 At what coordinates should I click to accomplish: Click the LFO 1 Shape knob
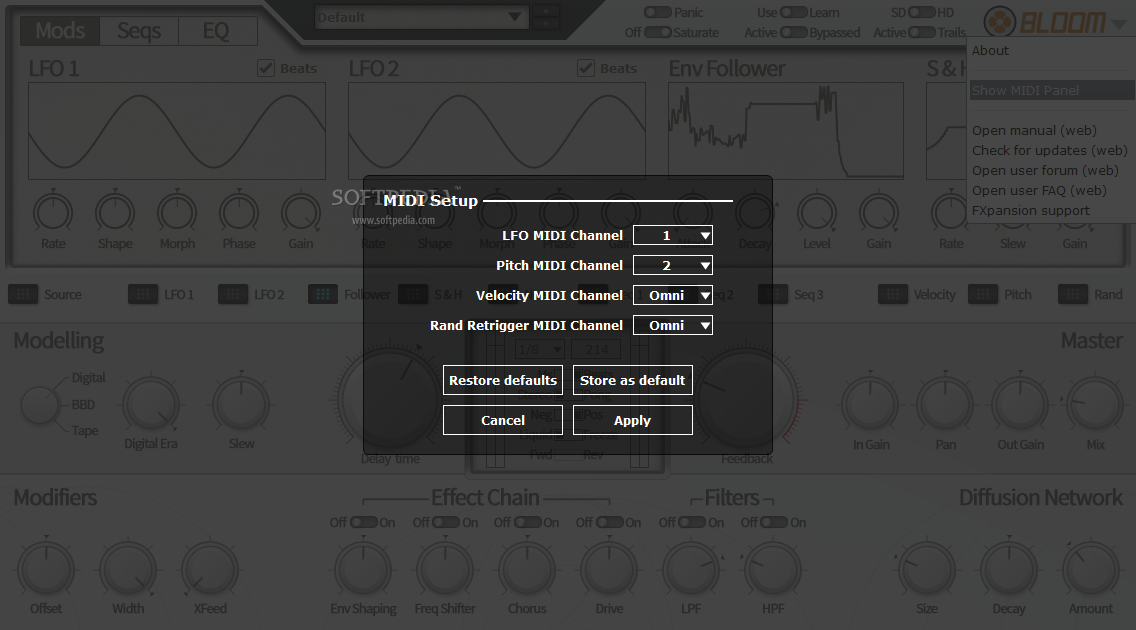pos(115,212)
